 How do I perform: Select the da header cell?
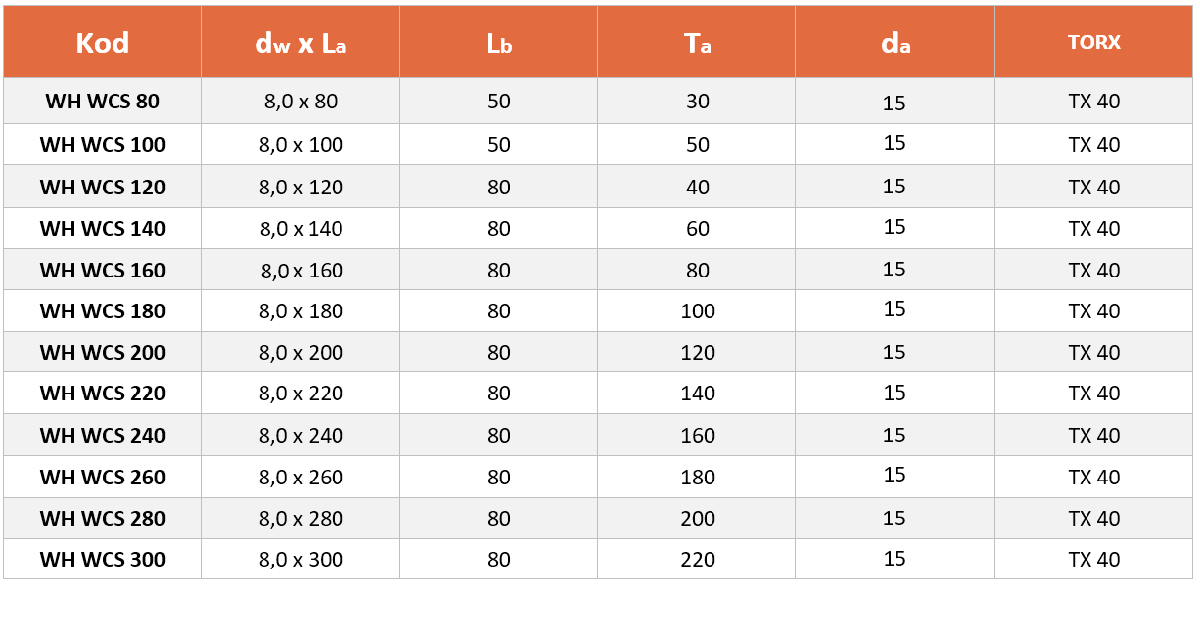click(895, 42)
